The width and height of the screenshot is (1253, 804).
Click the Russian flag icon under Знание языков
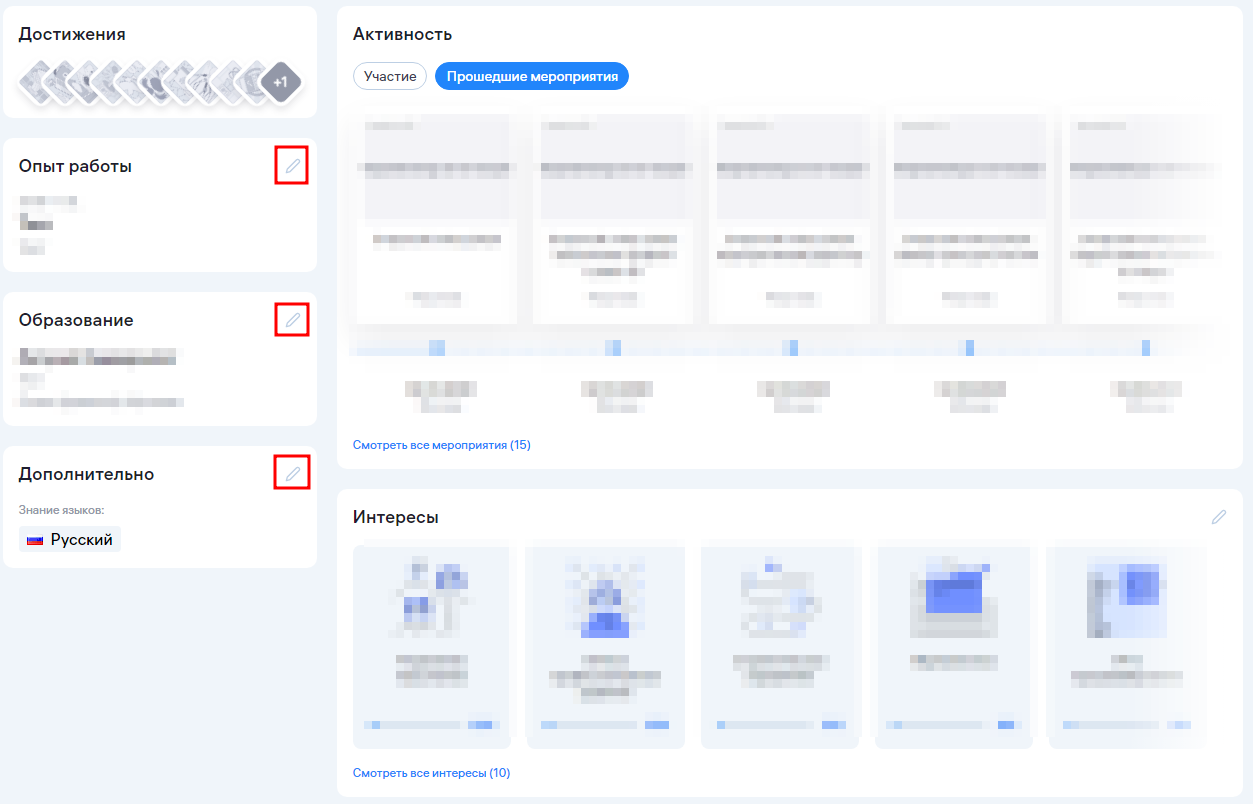(35, 540)
